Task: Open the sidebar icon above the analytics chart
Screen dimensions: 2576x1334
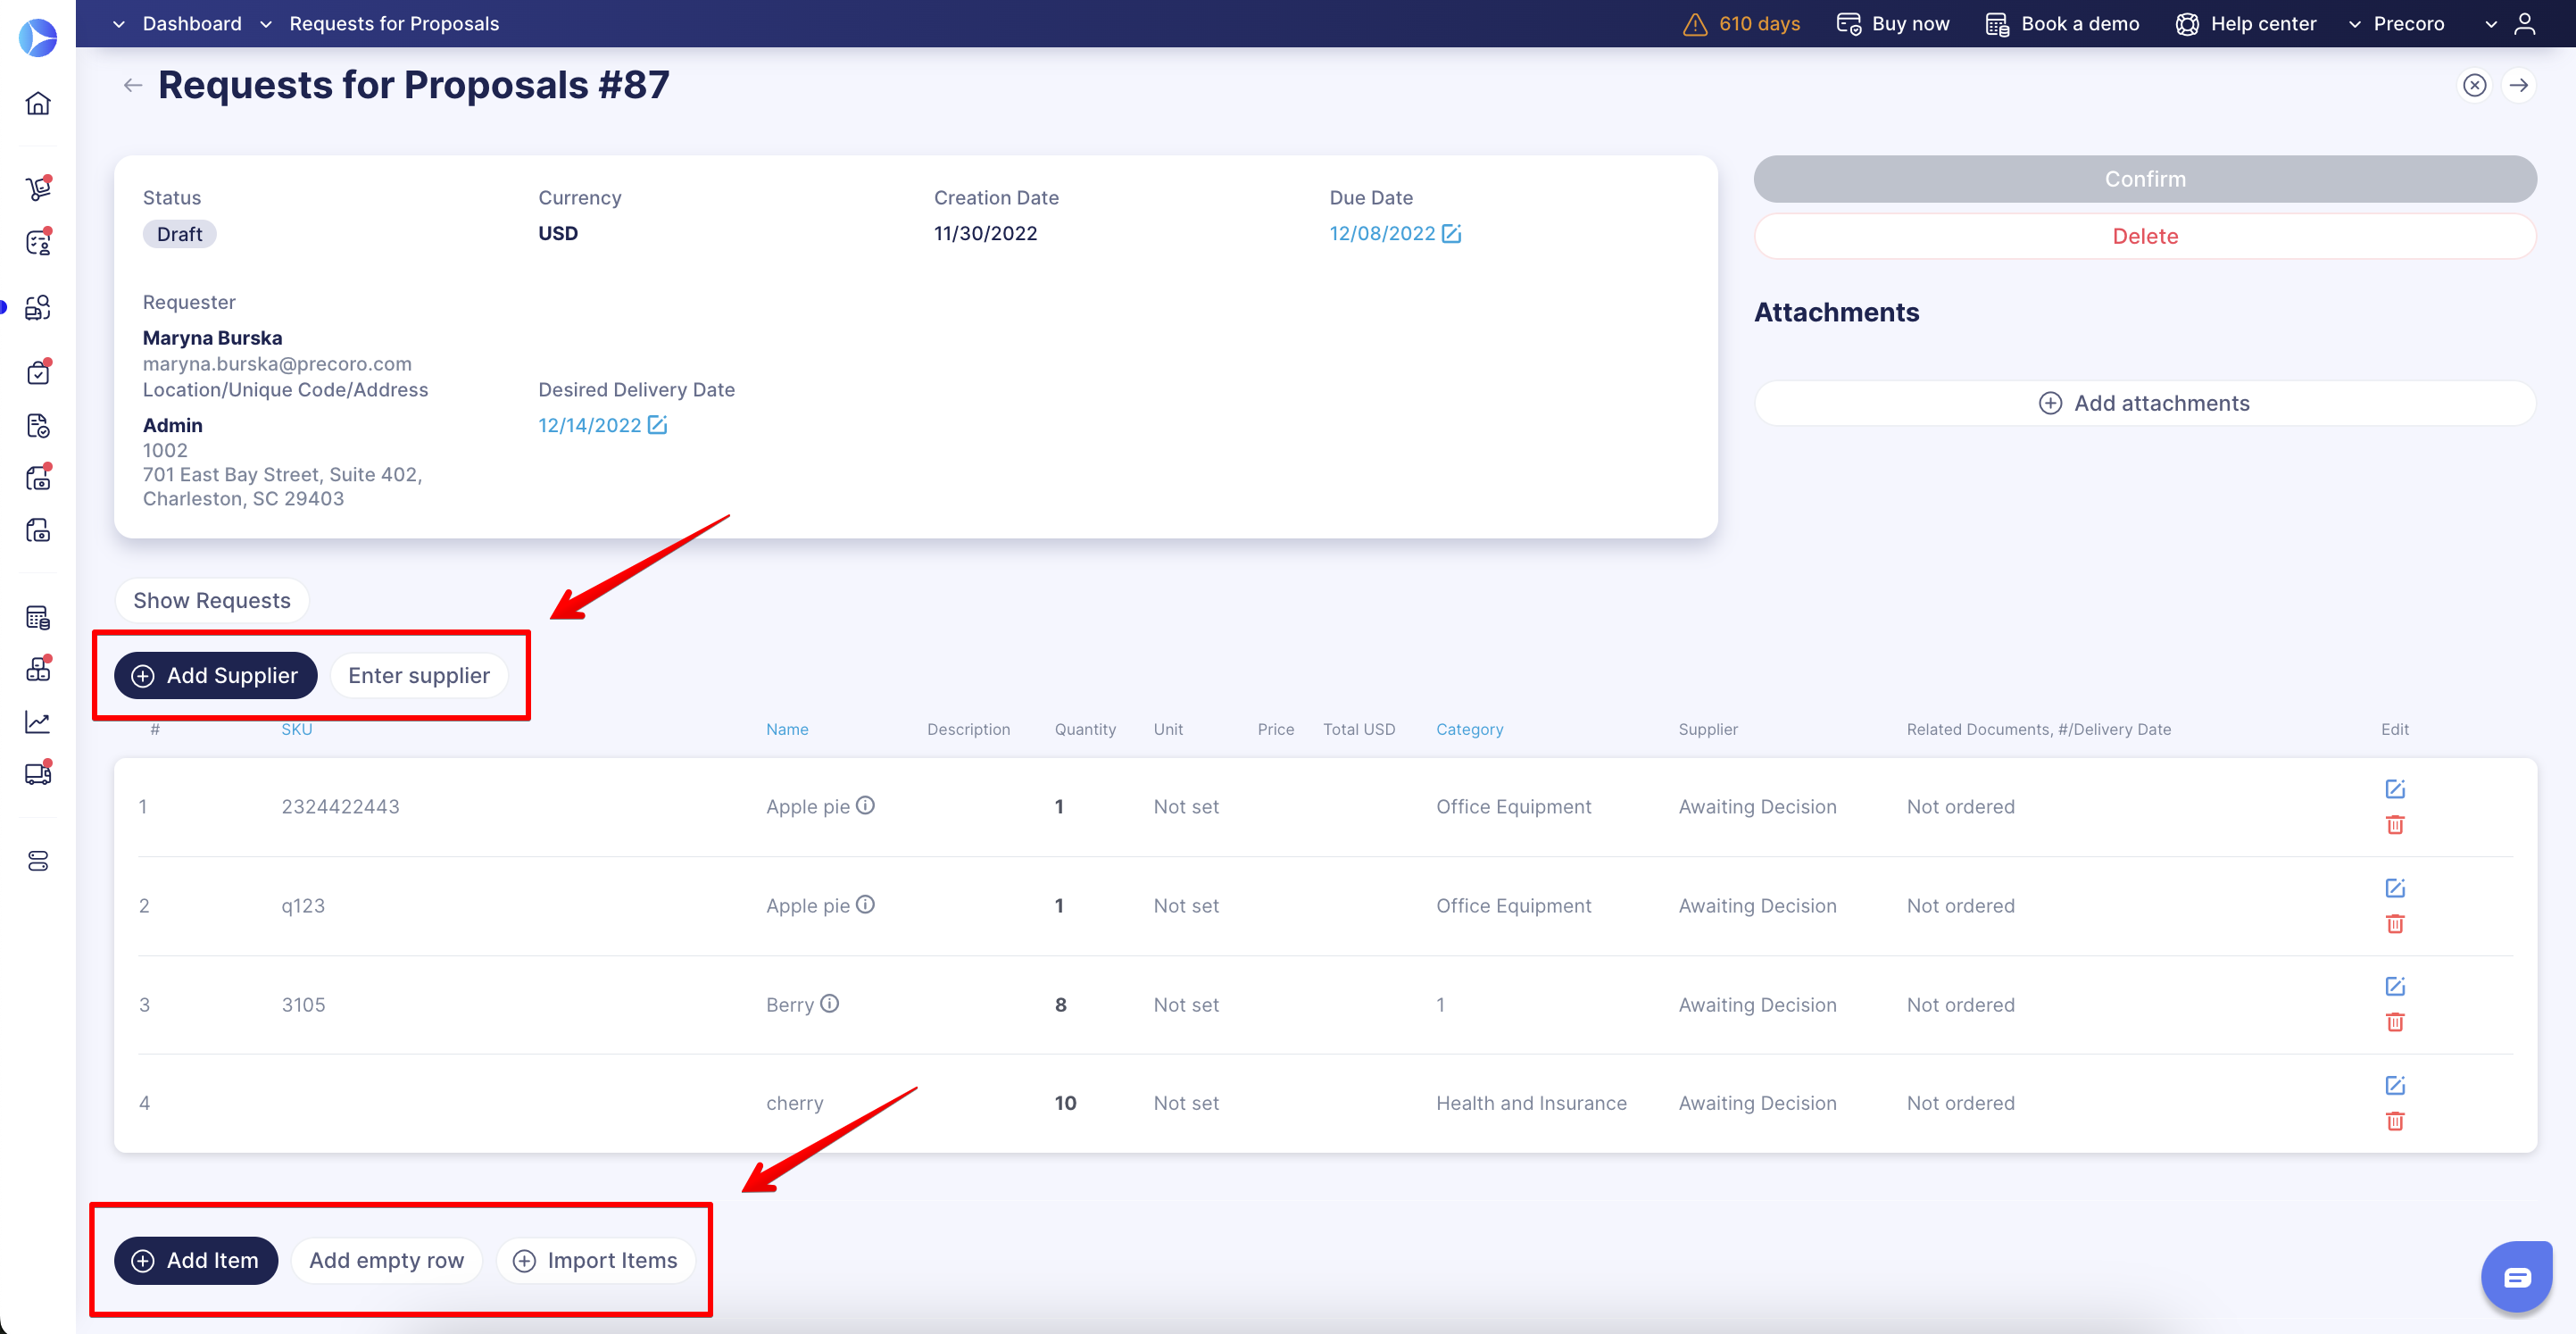Action: (38, 669)
